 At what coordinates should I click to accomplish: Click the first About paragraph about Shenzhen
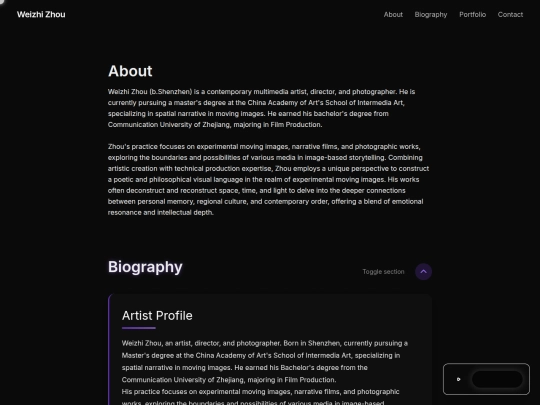(x=261, y=108)
